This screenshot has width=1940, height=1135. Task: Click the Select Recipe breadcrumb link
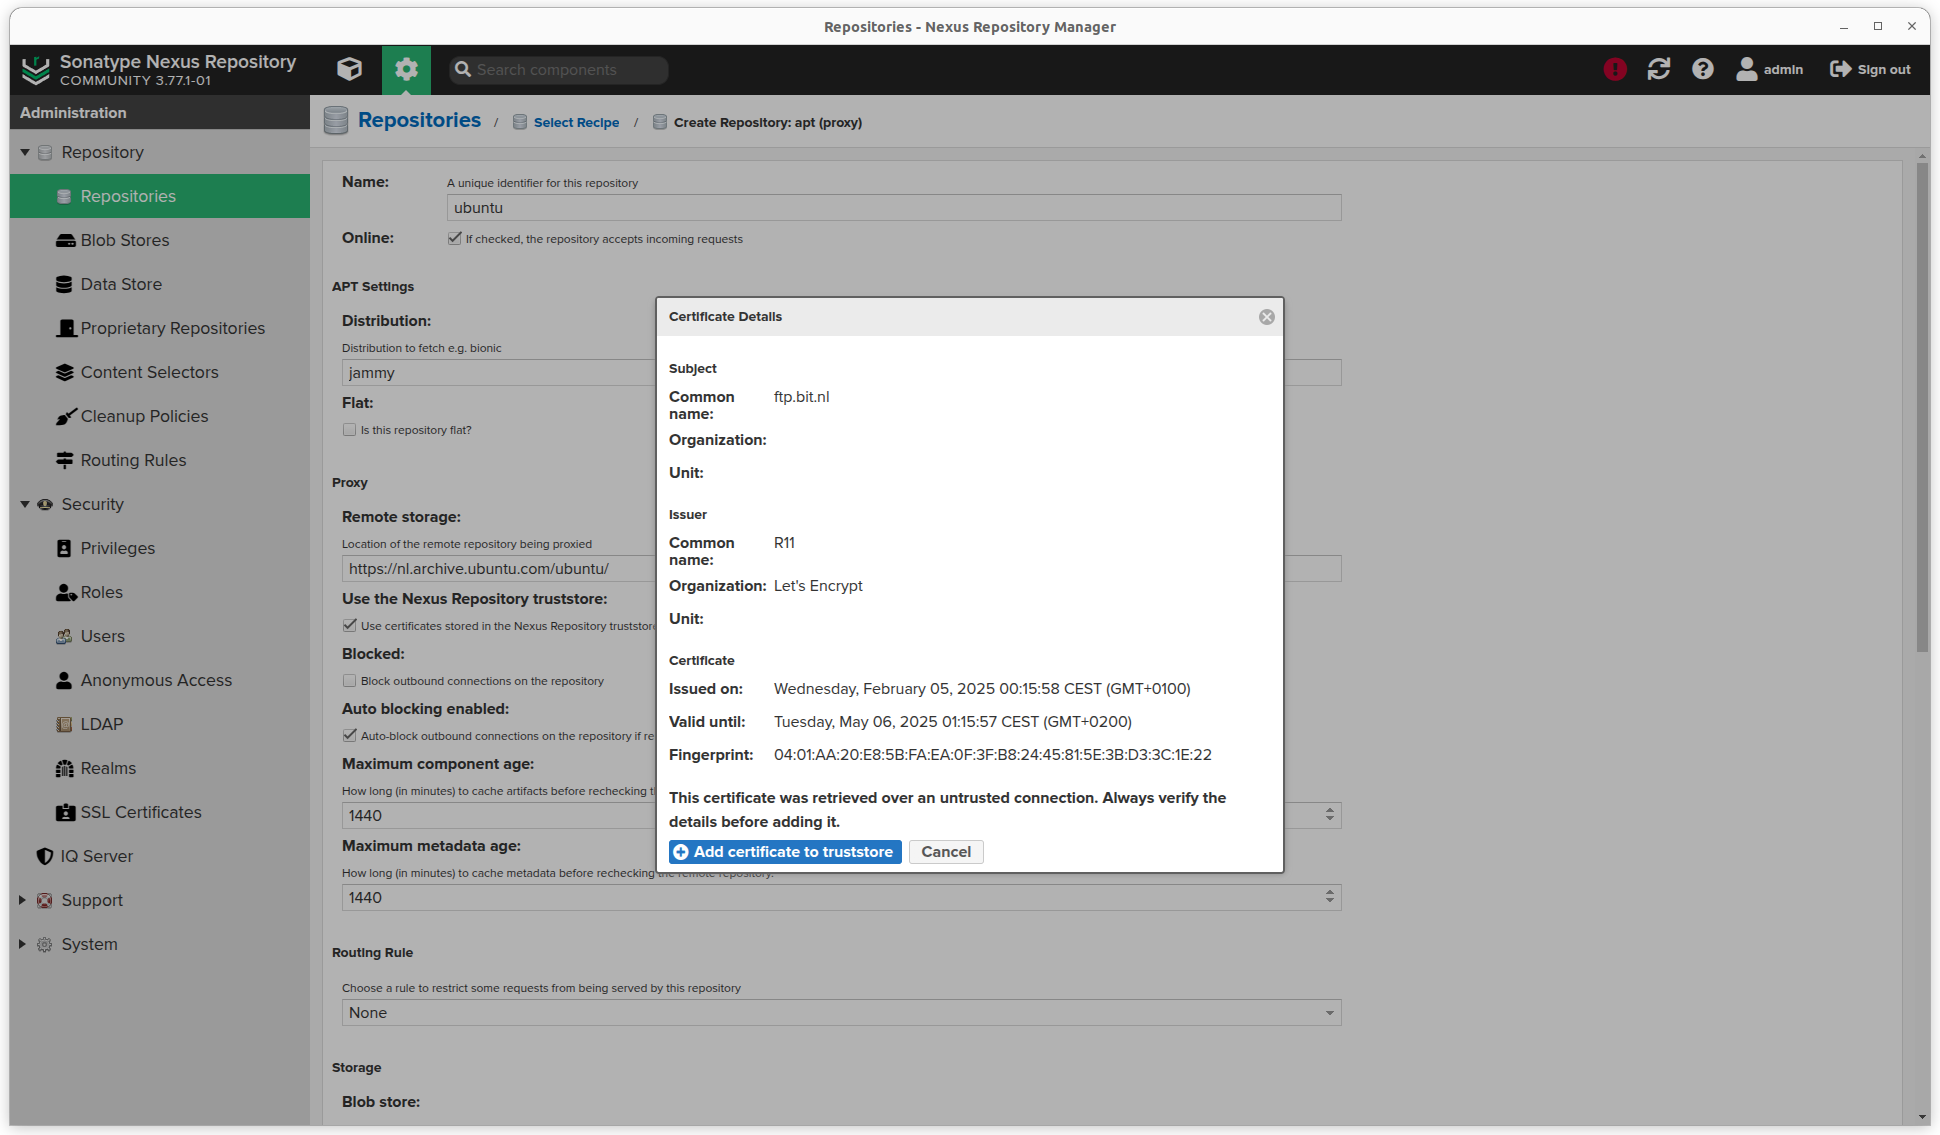pos(576,122)
